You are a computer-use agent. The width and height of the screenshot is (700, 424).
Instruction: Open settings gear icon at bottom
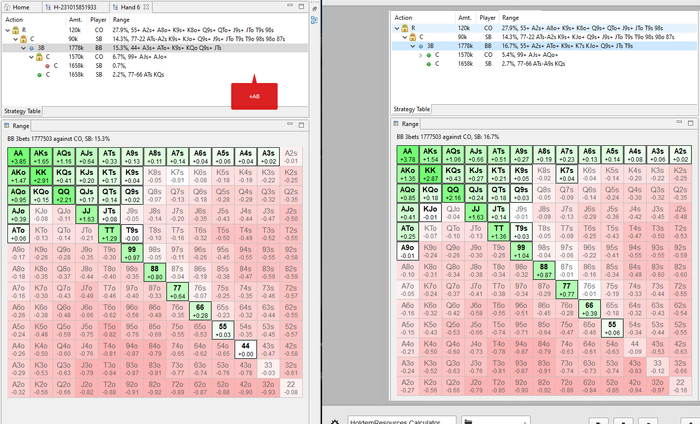[335, 421]
